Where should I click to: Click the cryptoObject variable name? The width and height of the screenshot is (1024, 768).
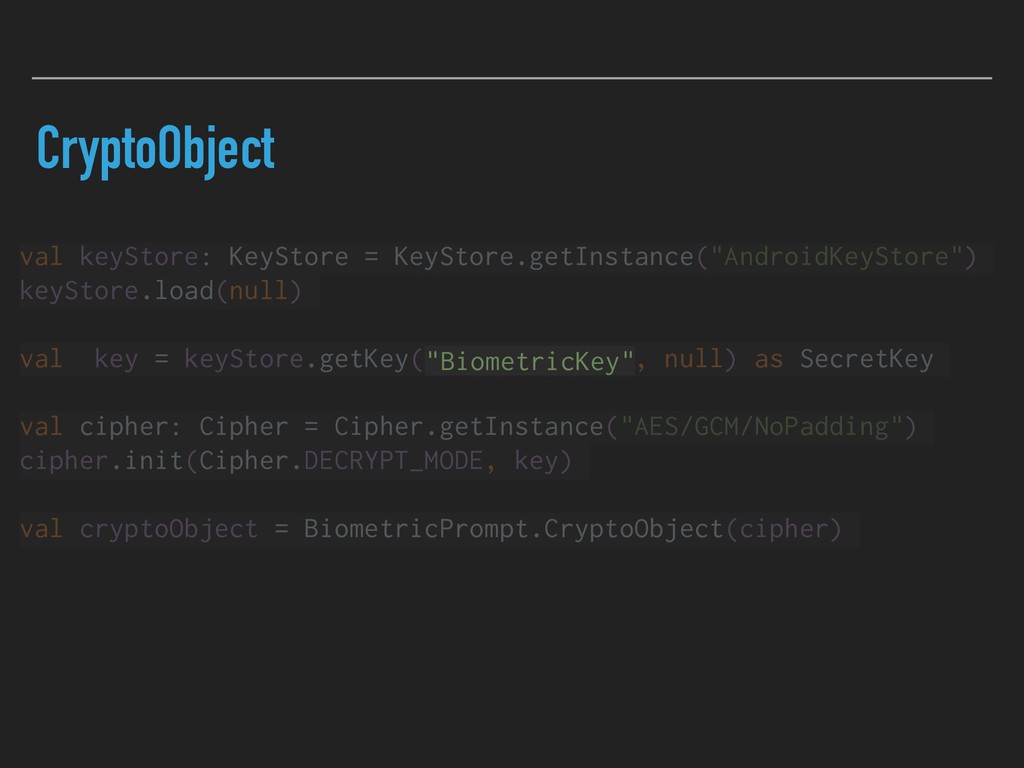click(168, 529)
